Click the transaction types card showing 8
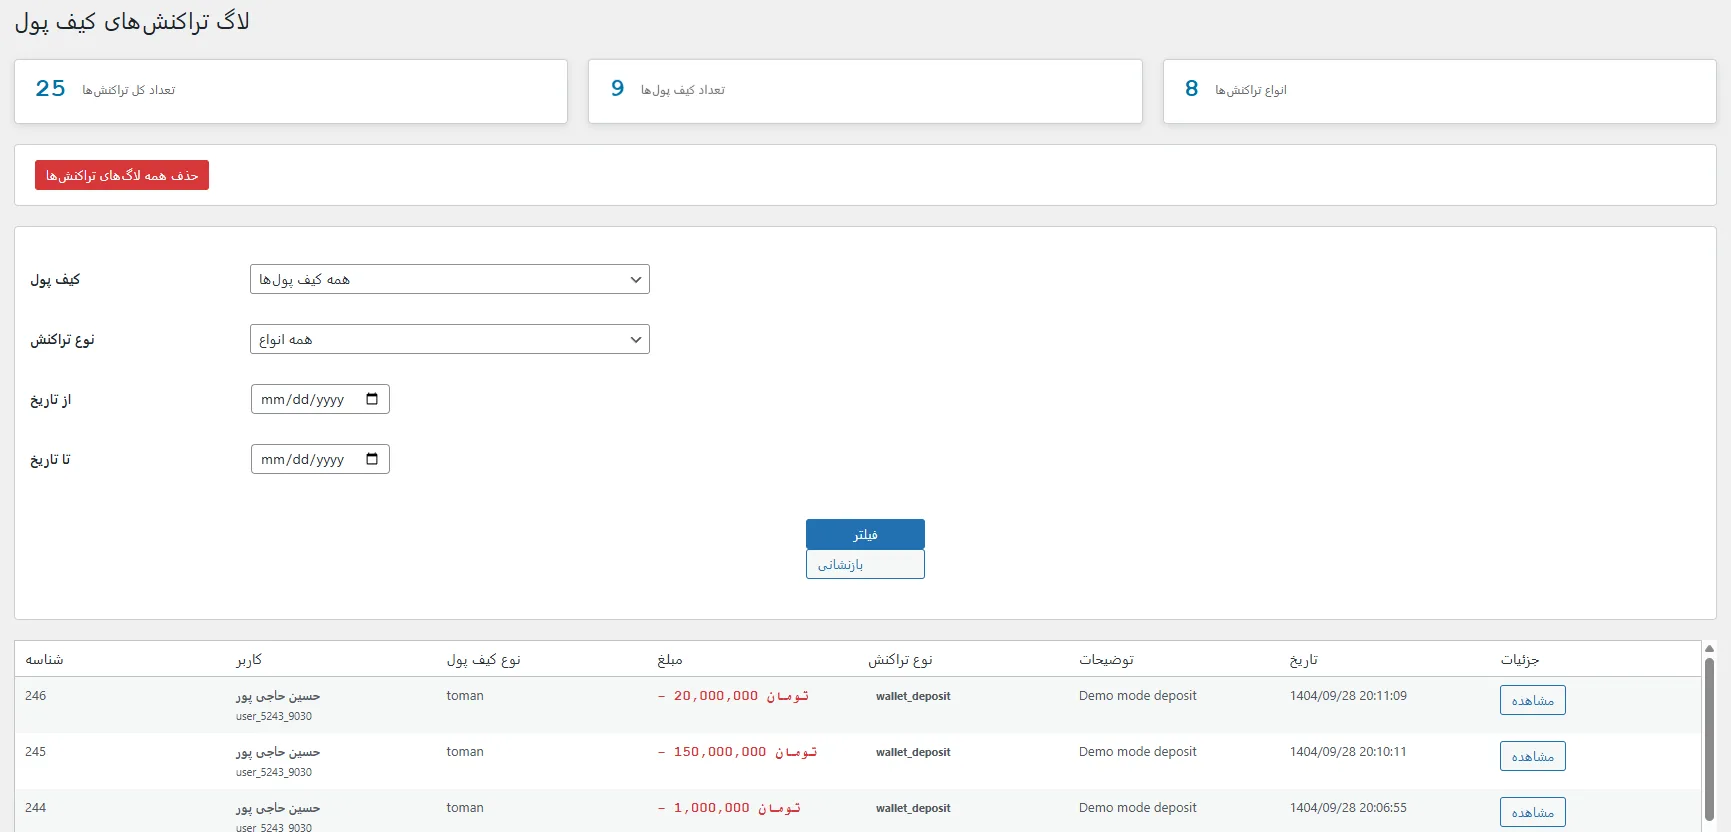This screenshot has height=832, width=1731. 1439,91
